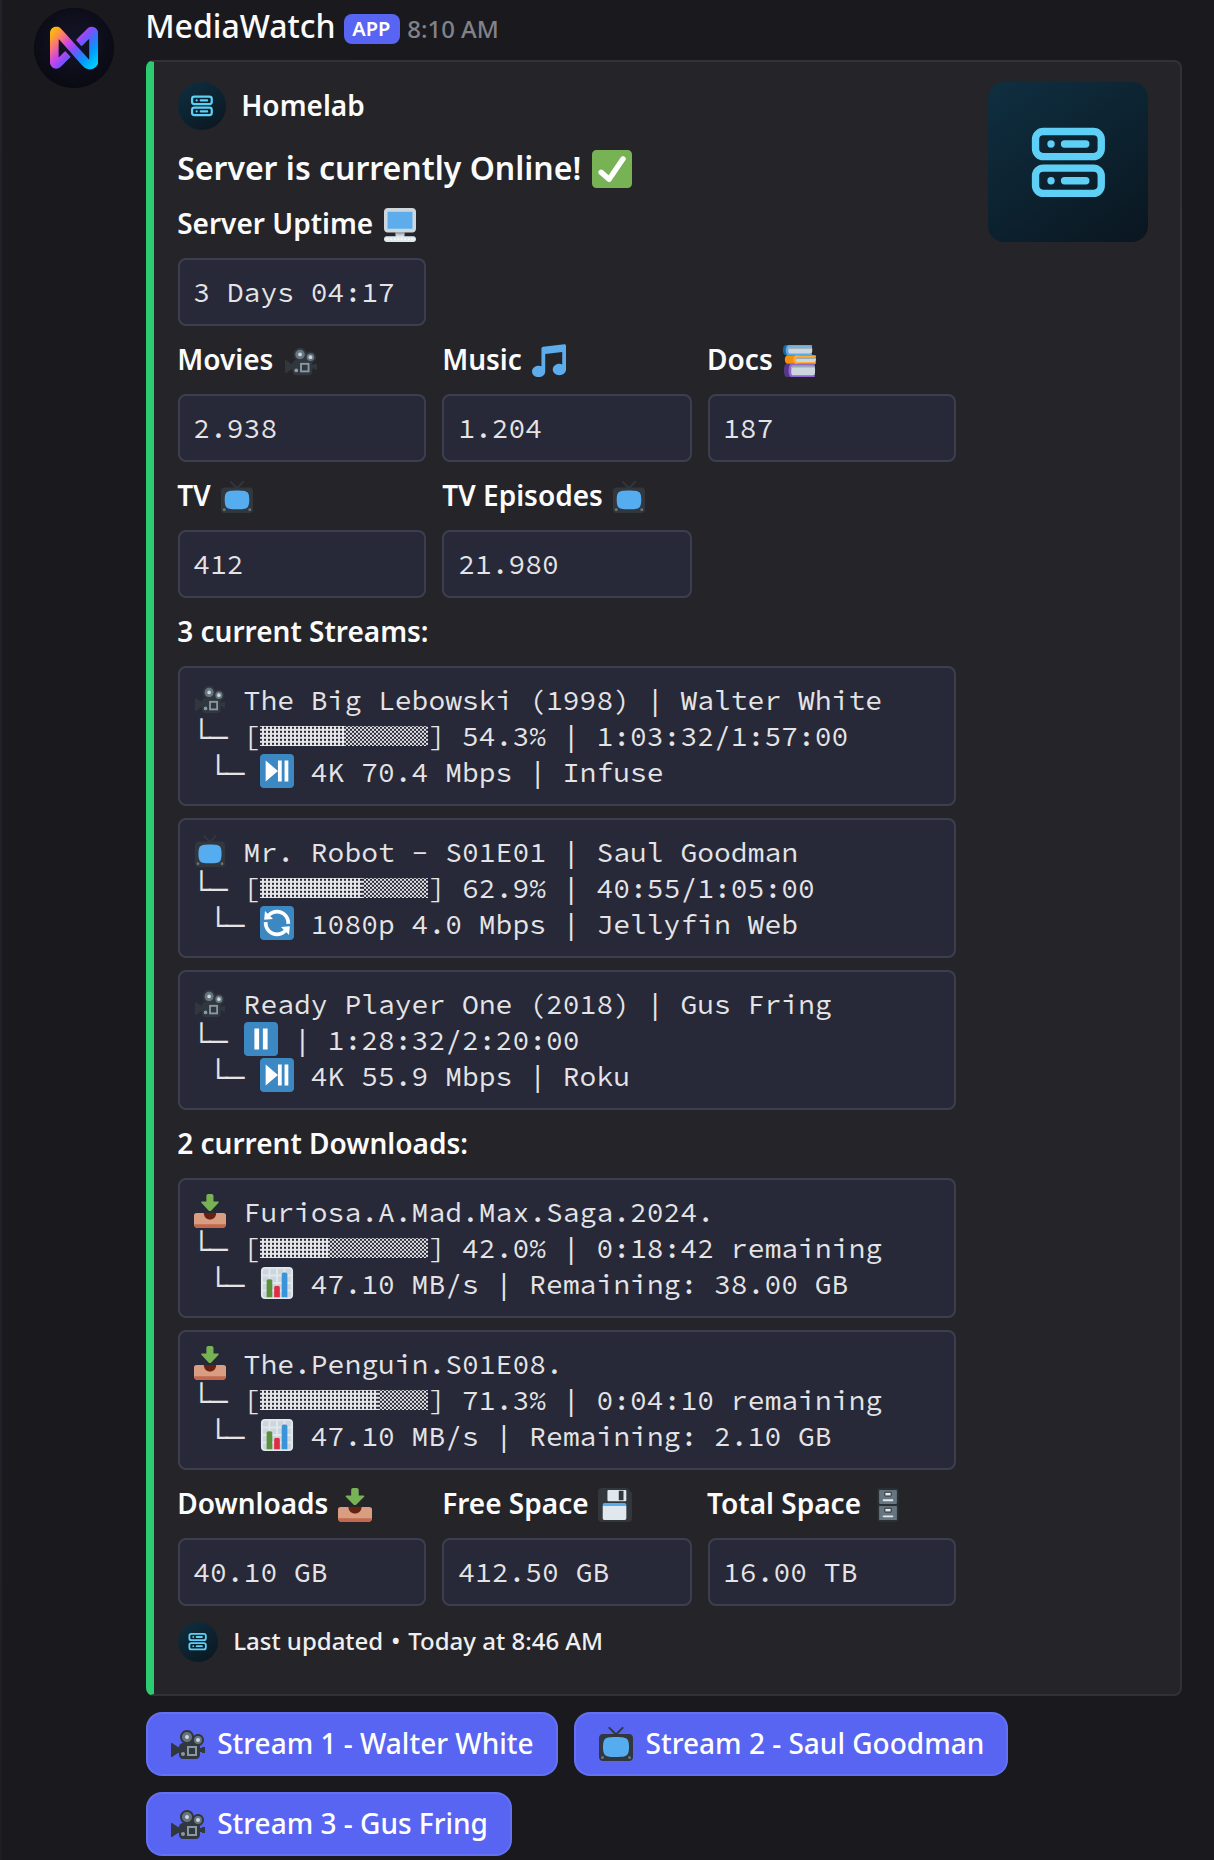Open the MediaWatch username
Image resolution: width=1214 pixels, height=1860 pixels.
240,27
